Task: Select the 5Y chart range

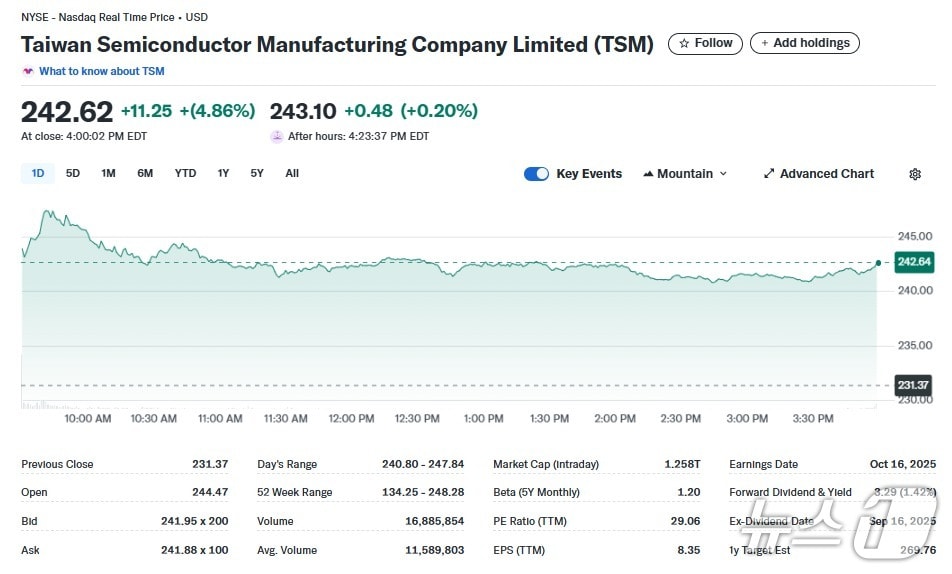Action: point(257,173)
